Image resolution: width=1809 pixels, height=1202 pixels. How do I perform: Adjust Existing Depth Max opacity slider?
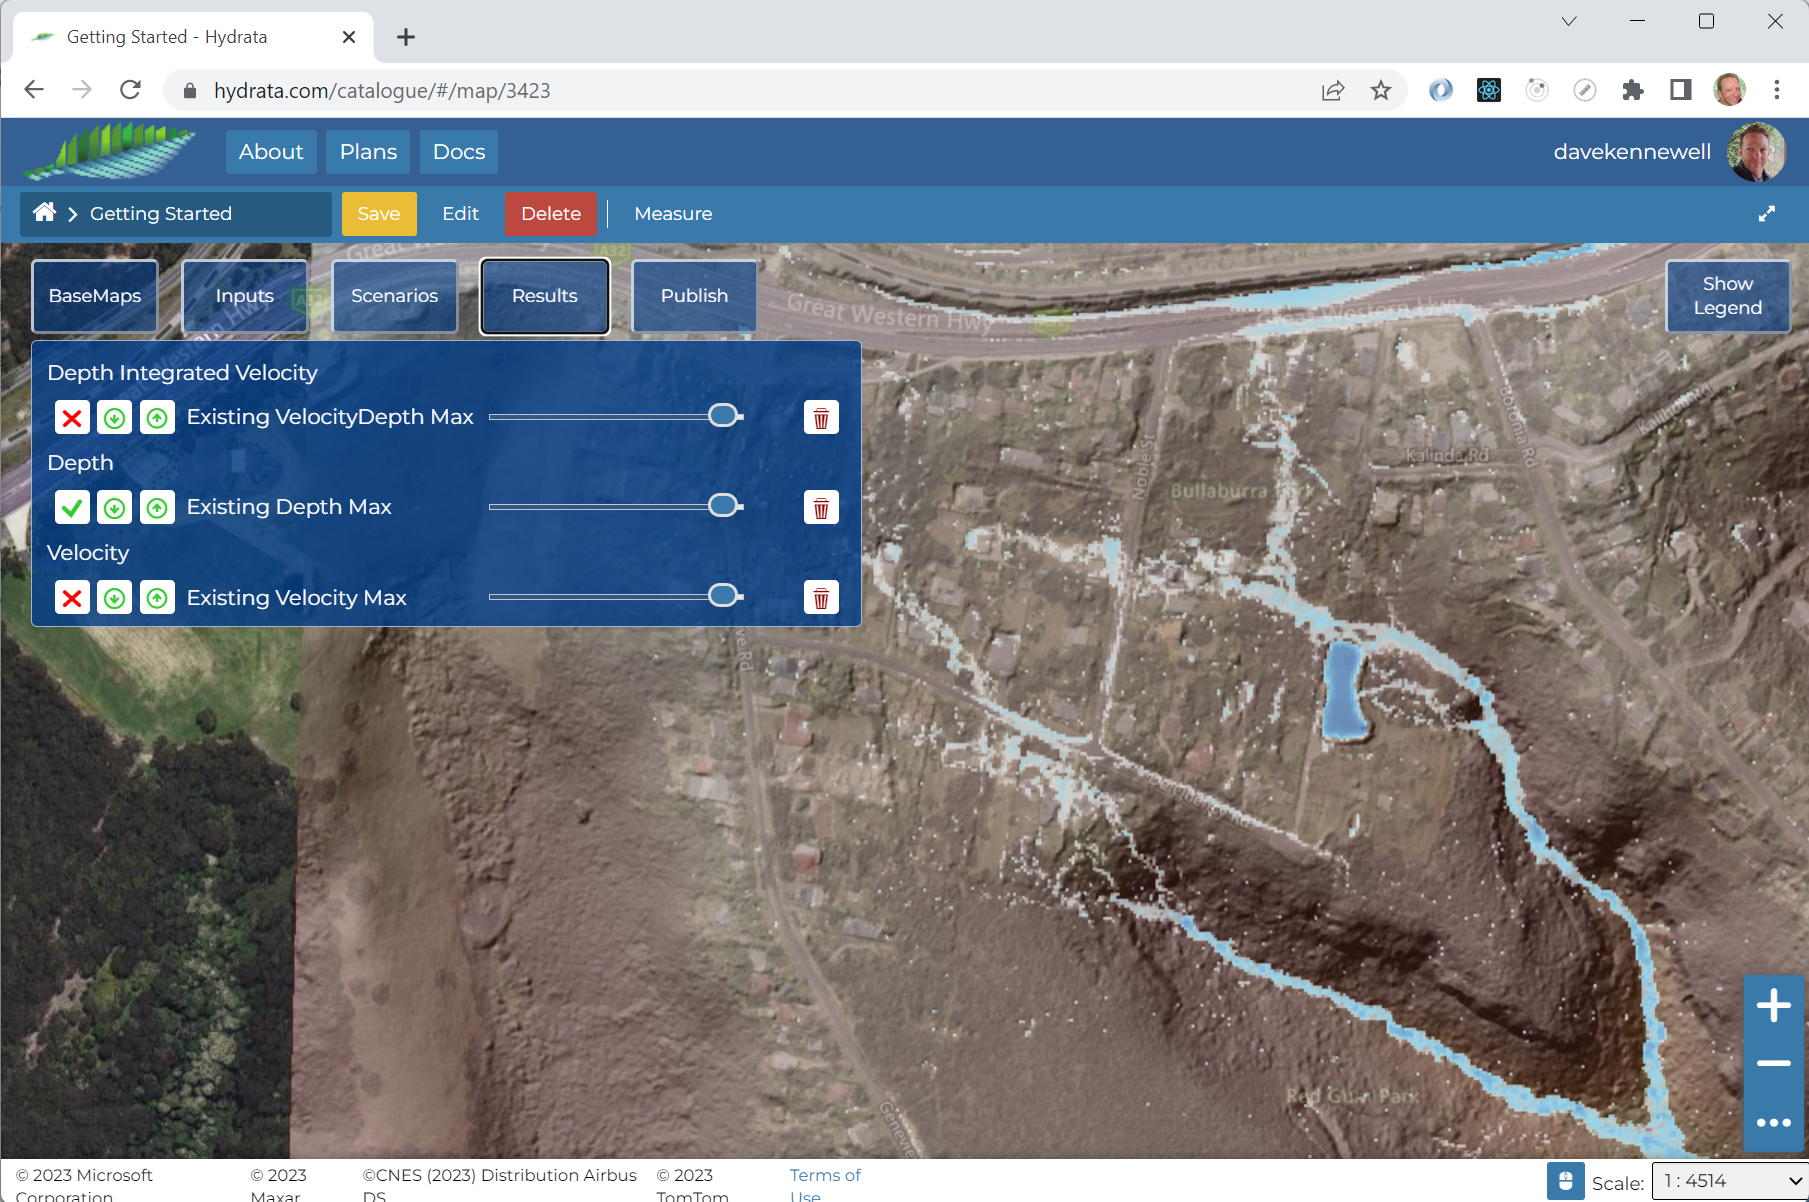[x=723, y=506]
